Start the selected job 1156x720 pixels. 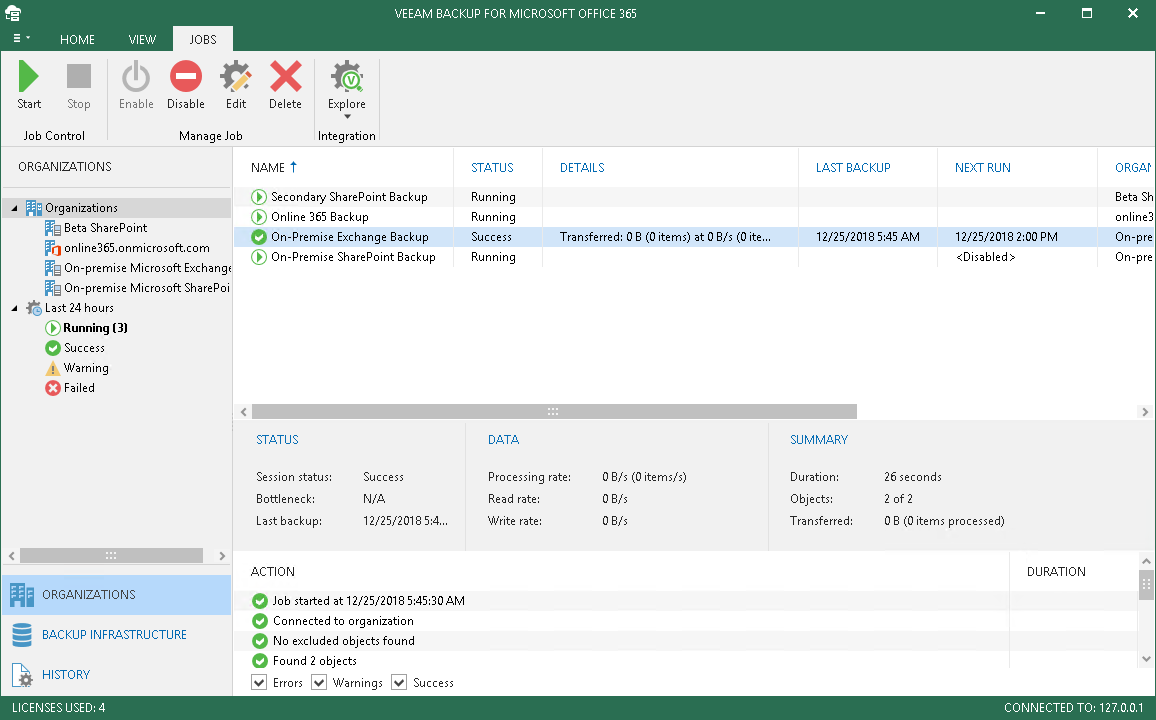click(29, 85)
